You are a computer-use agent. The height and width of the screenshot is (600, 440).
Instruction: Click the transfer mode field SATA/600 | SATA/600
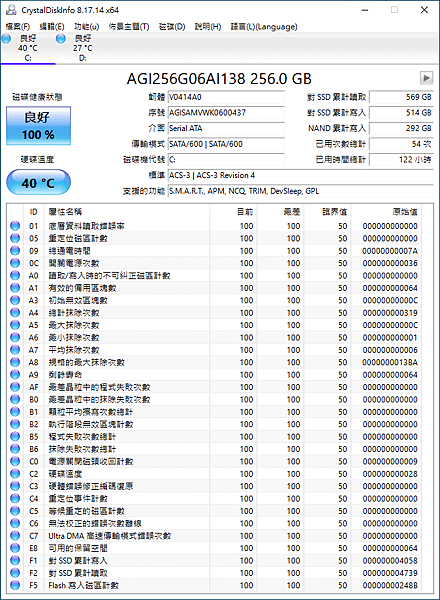click(x=226, y=144)
